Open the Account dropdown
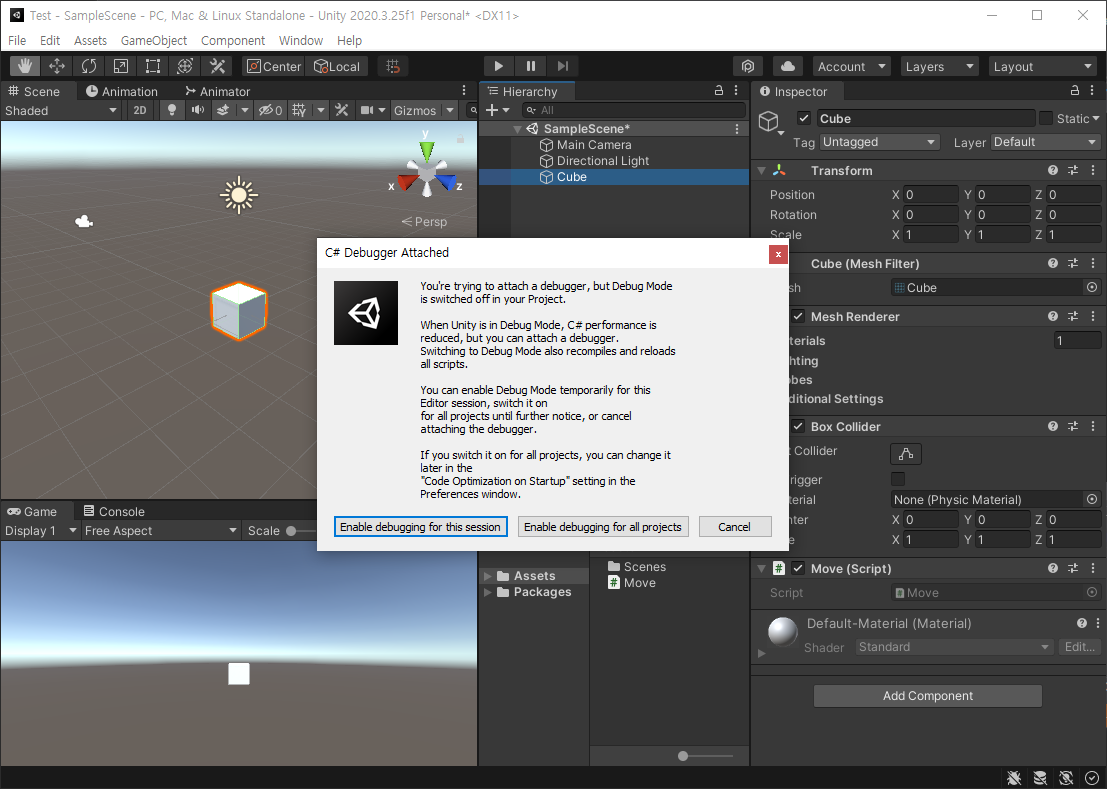This screenshot has width=1107, height=789. coord(851,66)
